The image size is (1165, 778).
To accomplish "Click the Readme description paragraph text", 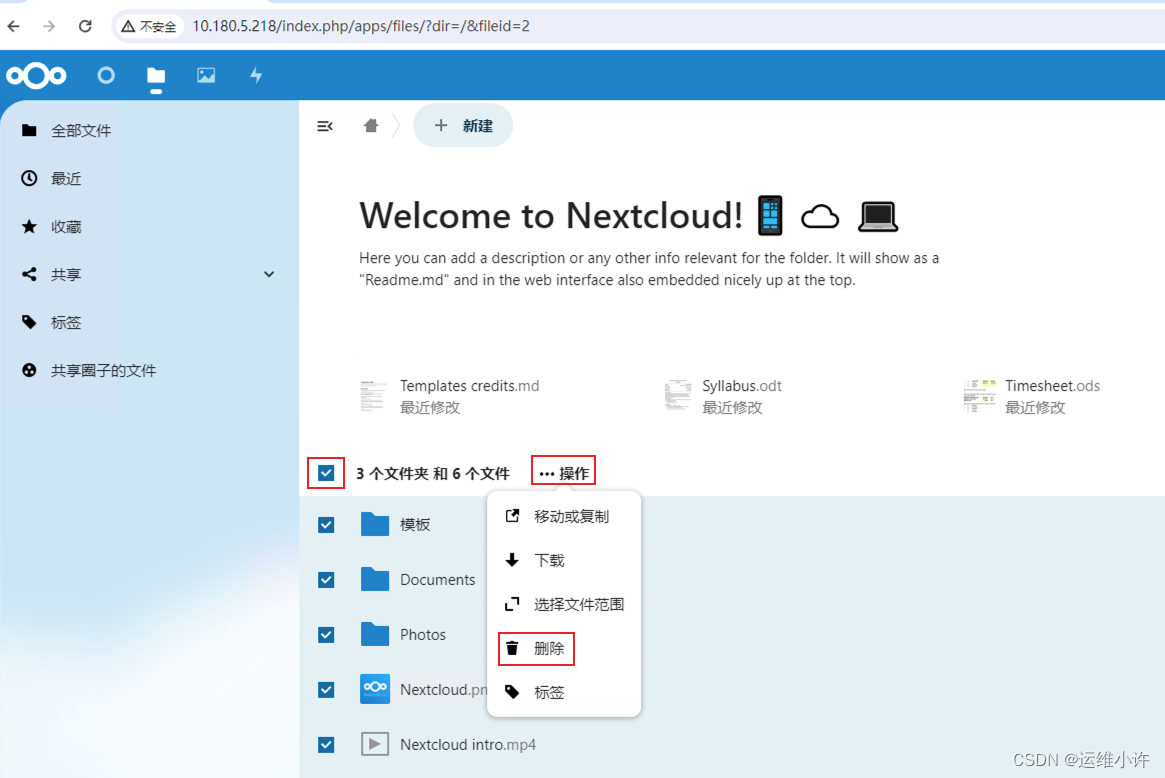I will (649, 269).
